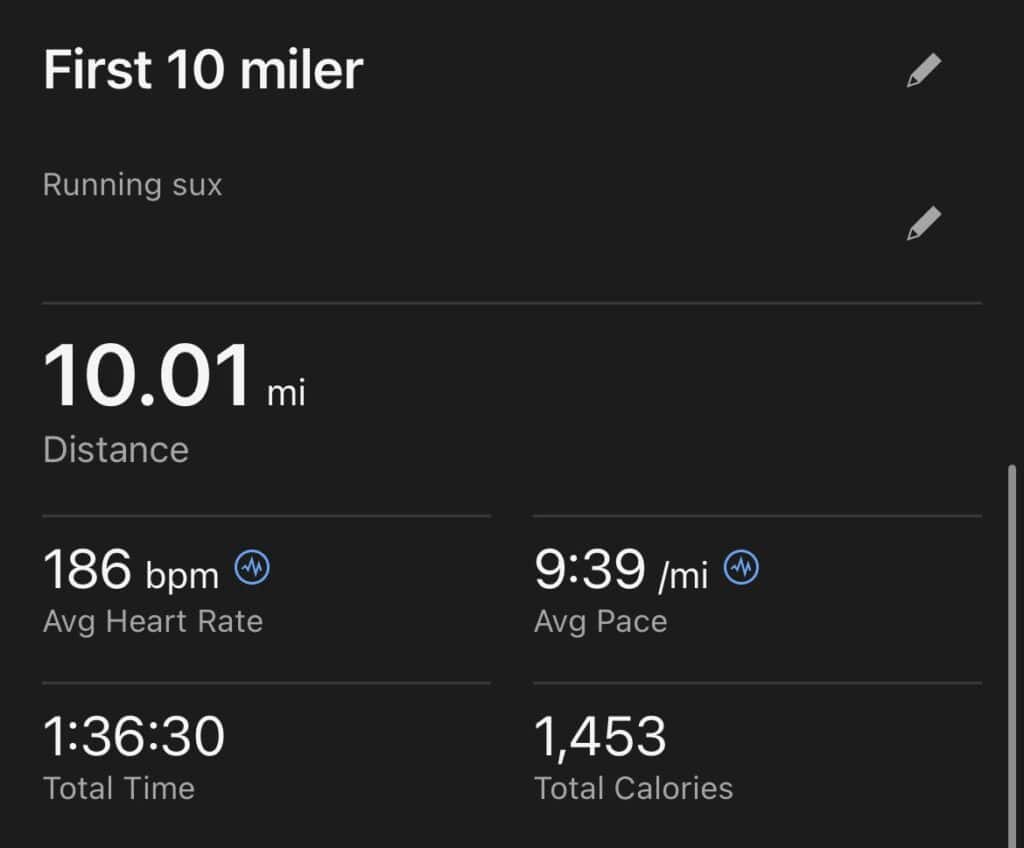
Task: Click the "Total Time" label
Action: click(119, 788)
